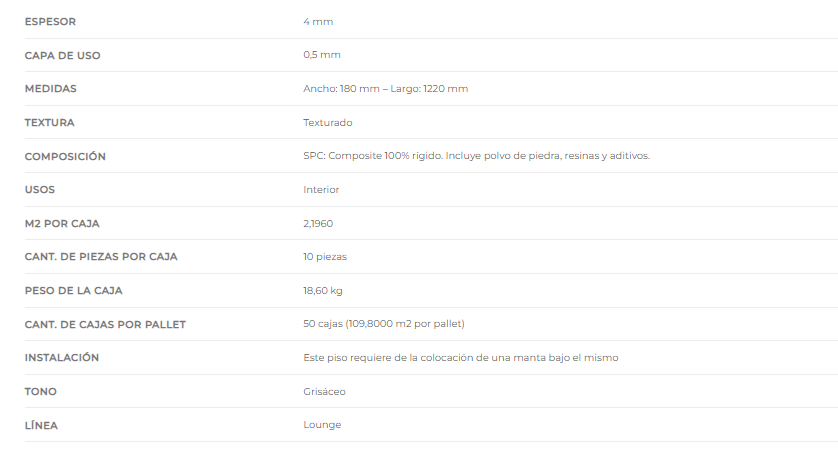Click the COMPOSICIÓN label

point(65,157)
